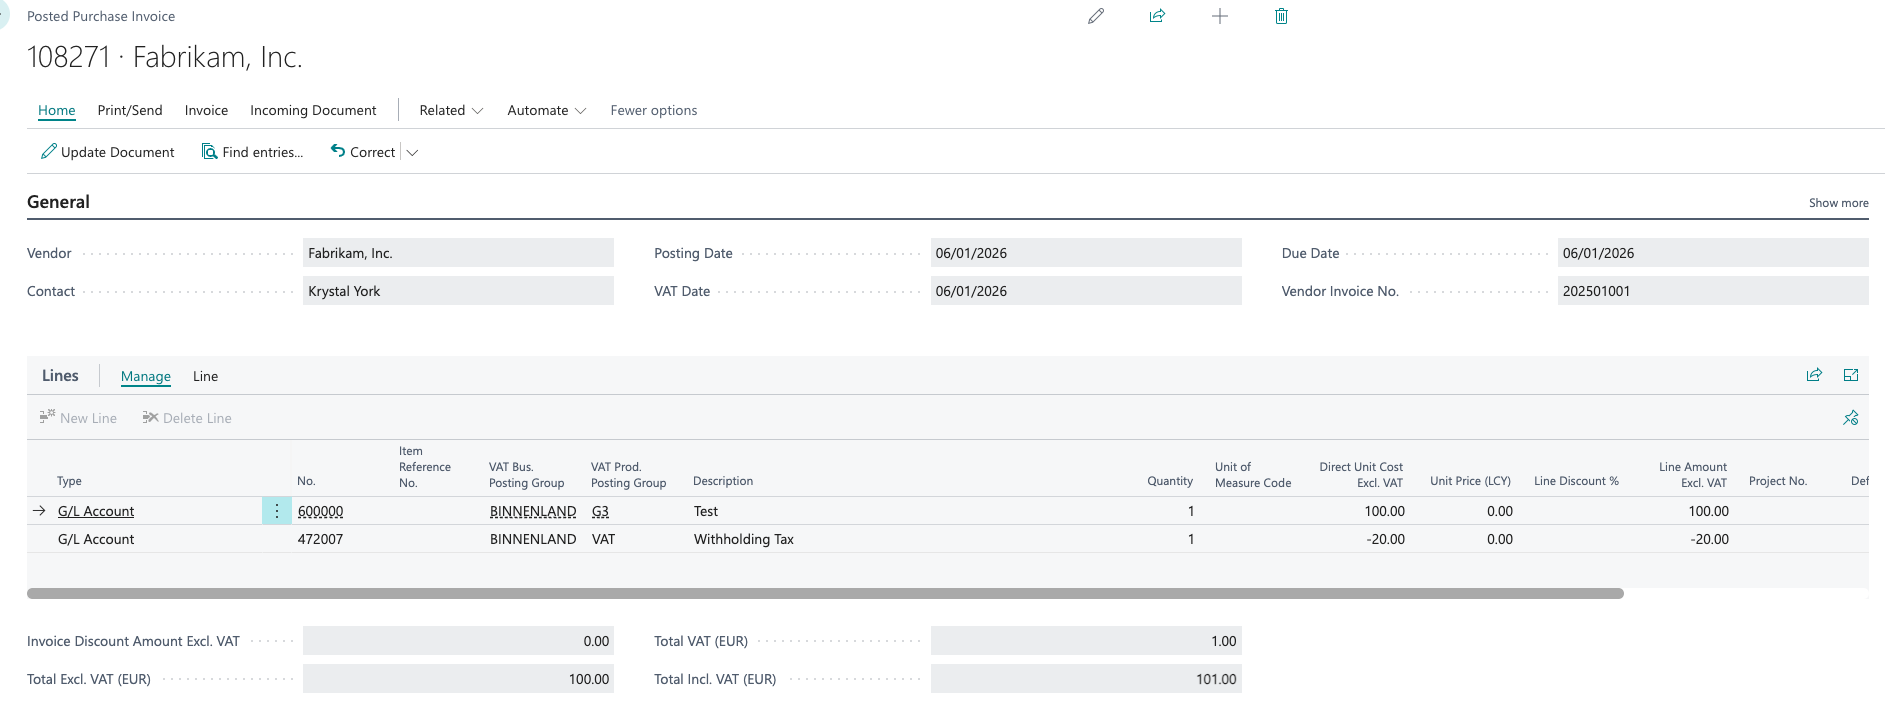The width and height of the screenshot is (1885, 724).
Task: Open G/L Account link in first line
Action: [x=96, y=511]
